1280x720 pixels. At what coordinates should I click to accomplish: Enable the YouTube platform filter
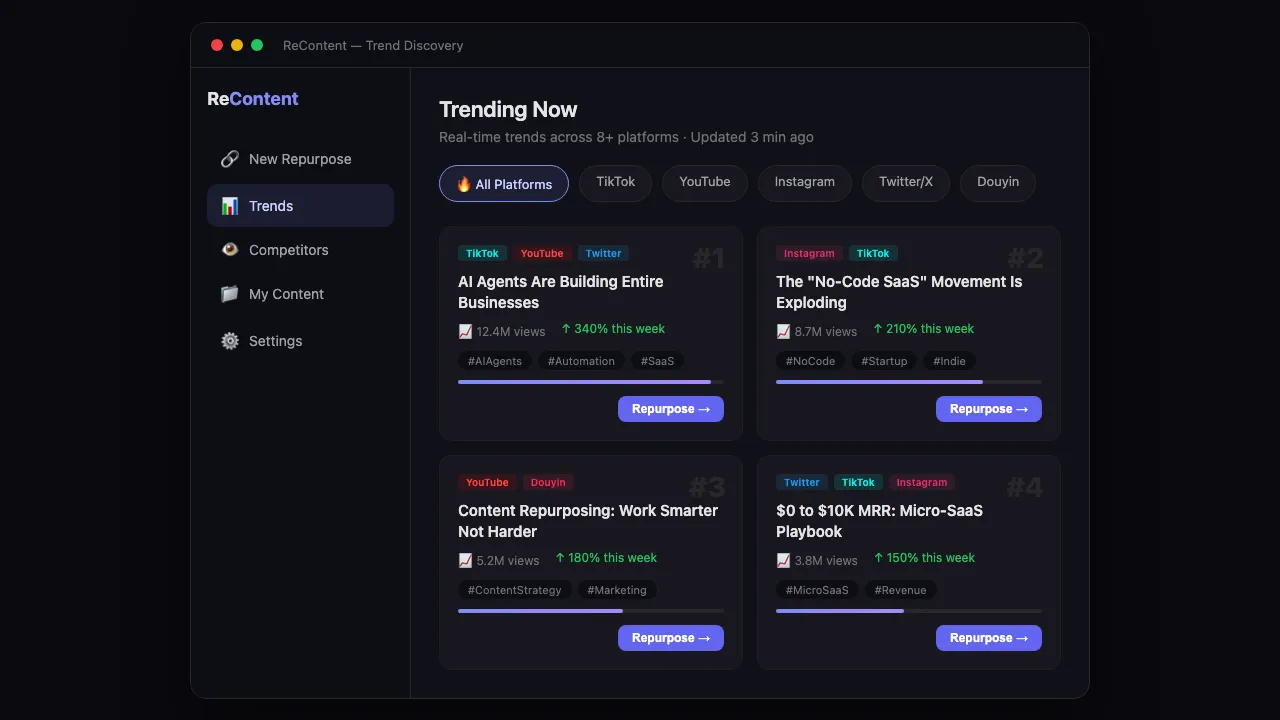pos(704,183)
